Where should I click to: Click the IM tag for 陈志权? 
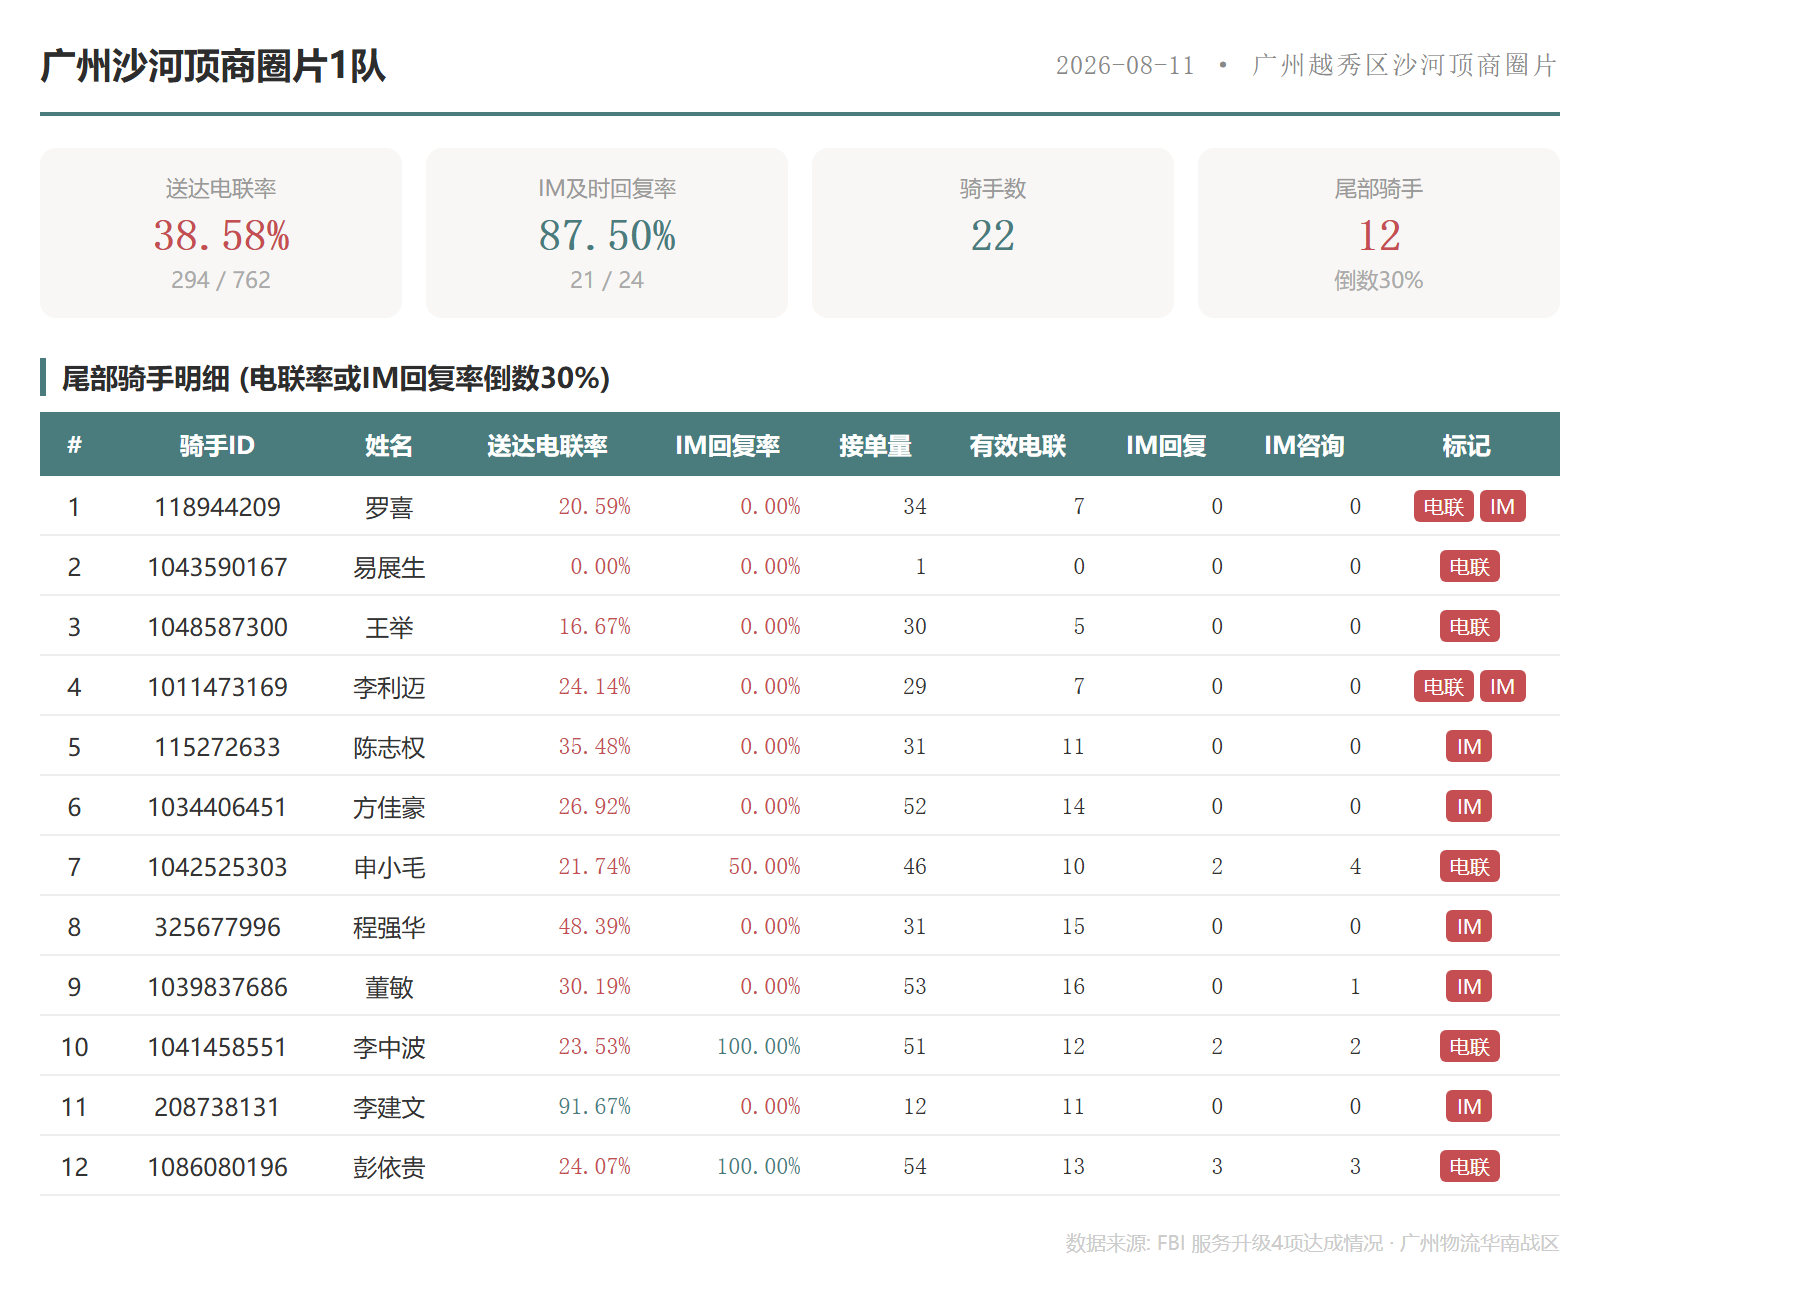click(x=1469, y=746)
